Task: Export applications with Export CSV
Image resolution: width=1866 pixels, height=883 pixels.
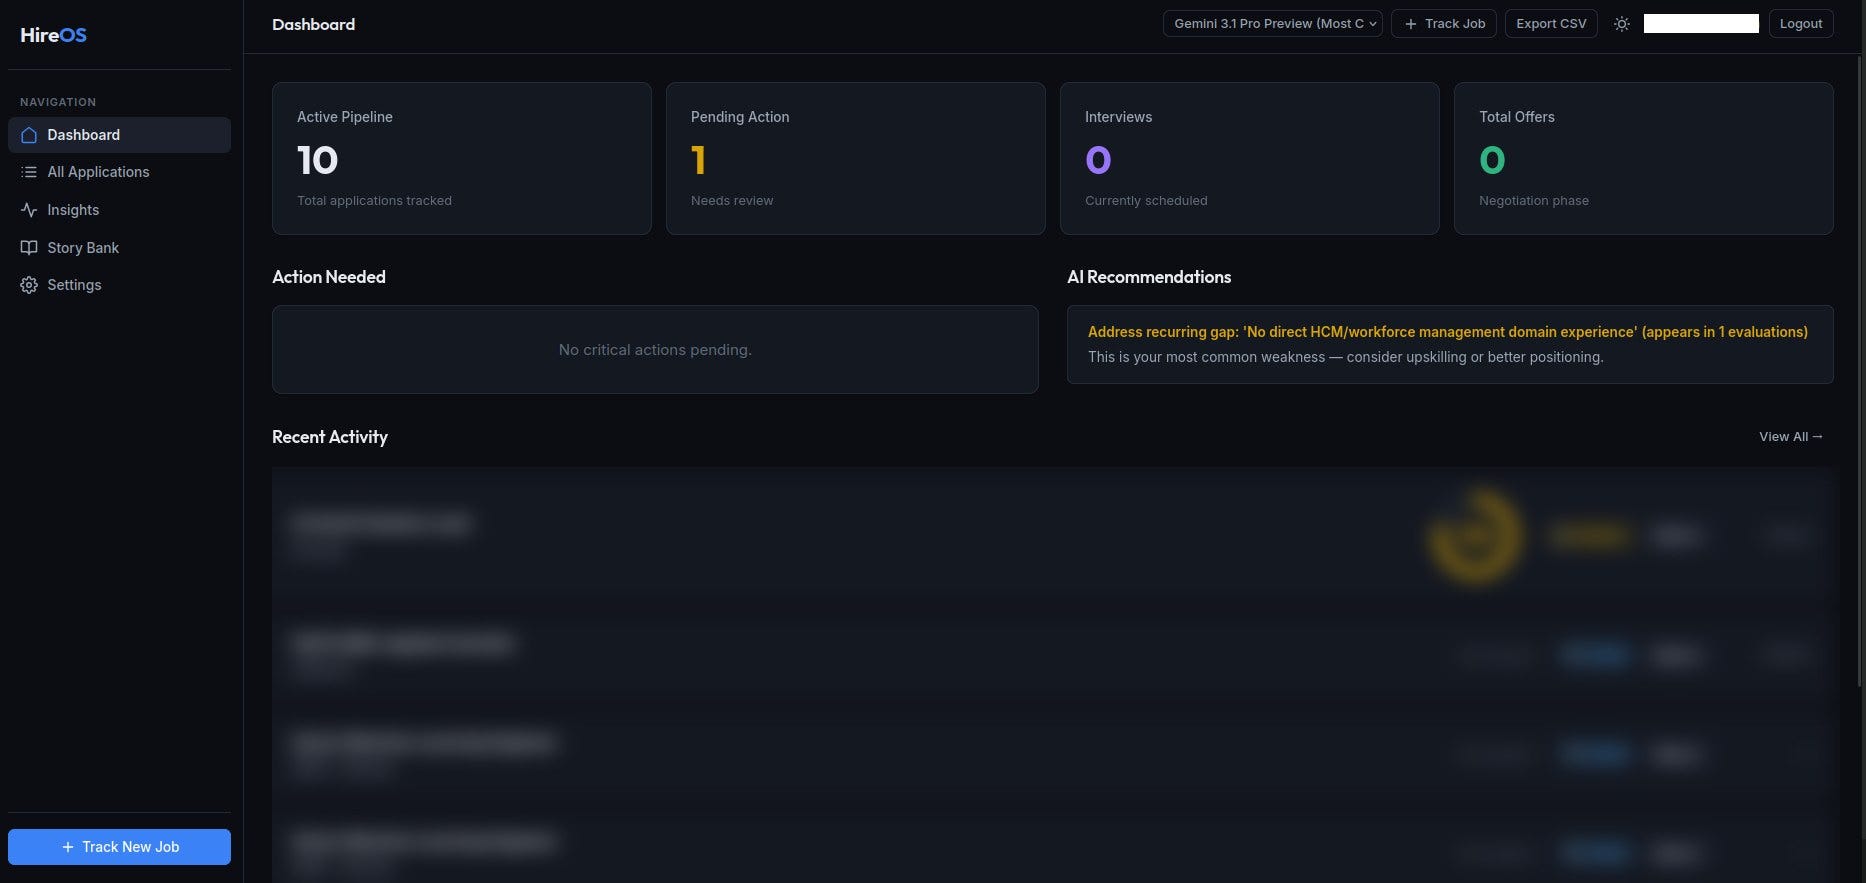Action: click(x=1551, y=24)
